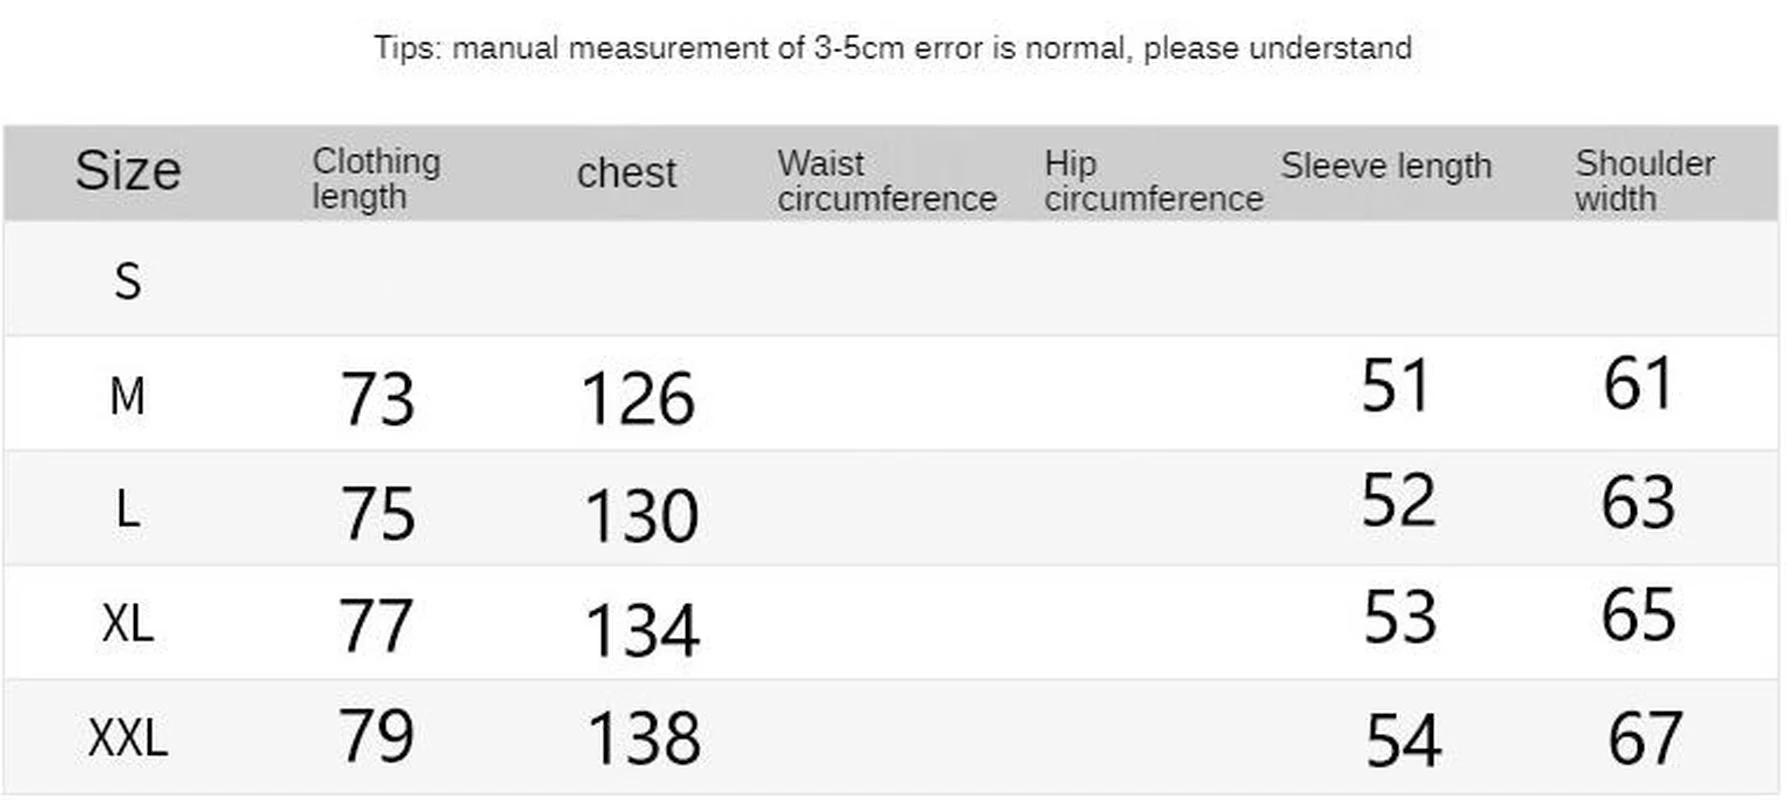Click the XXL size row label
The width and height of the screenshot is (1787, 800).
coord(128,739)
